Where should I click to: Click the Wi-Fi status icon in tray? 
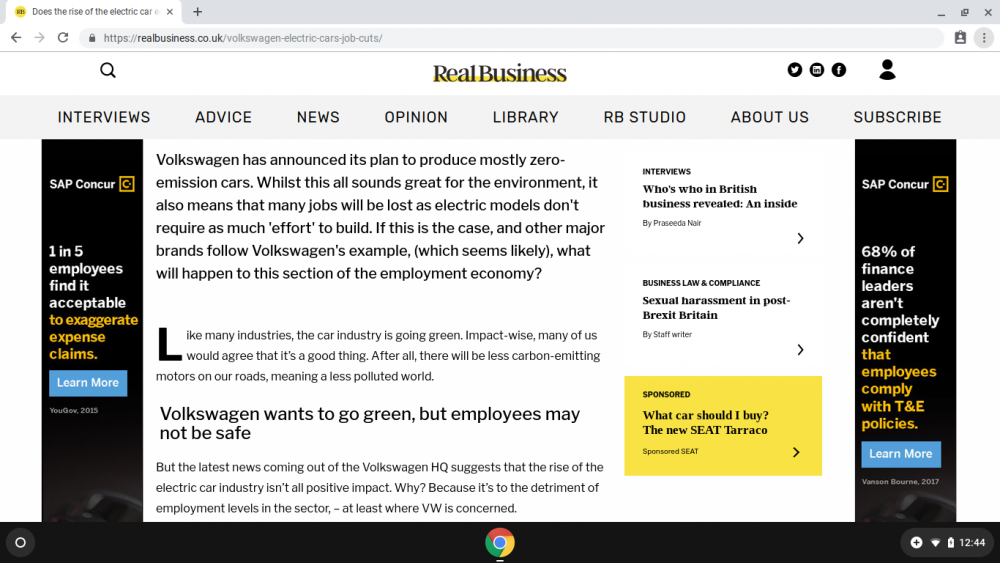pos(935,543)
